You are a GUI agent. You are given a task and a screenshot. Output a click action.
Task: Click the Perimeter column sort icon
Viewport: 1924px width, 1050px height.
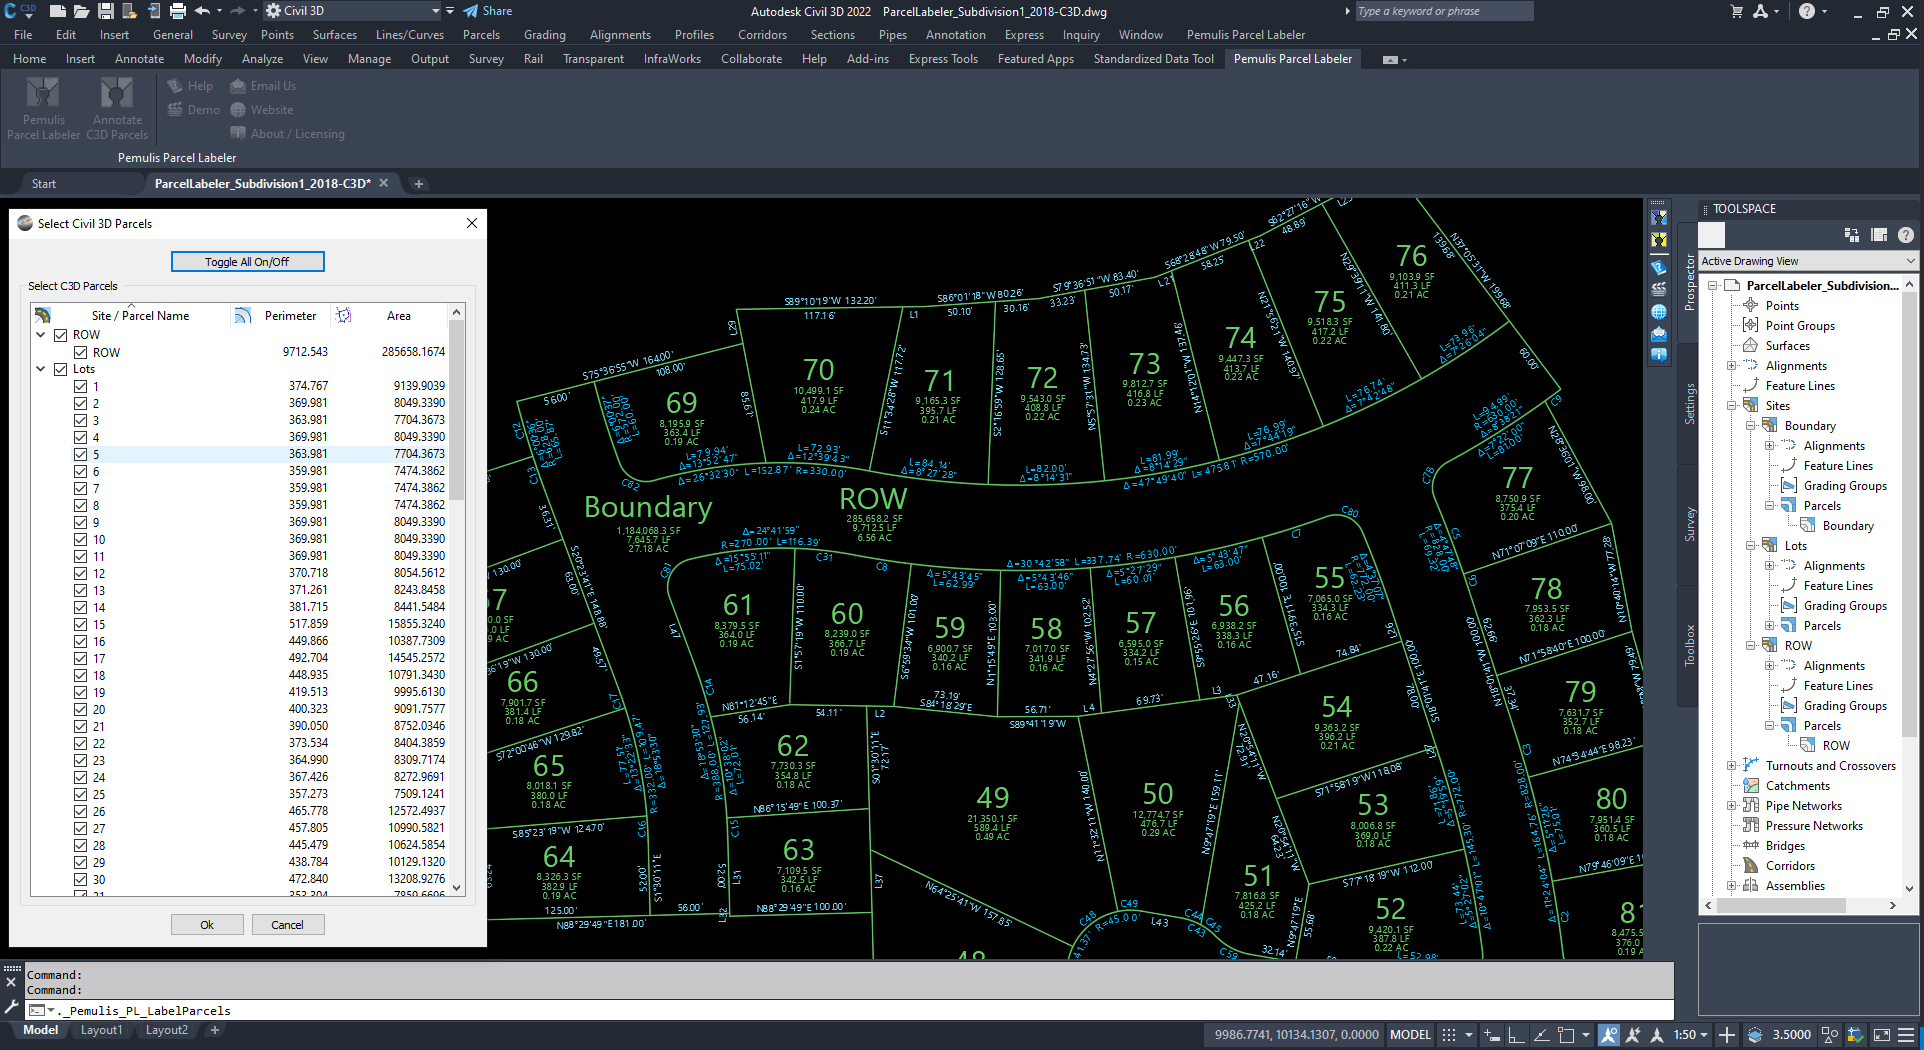click(243, 316)
